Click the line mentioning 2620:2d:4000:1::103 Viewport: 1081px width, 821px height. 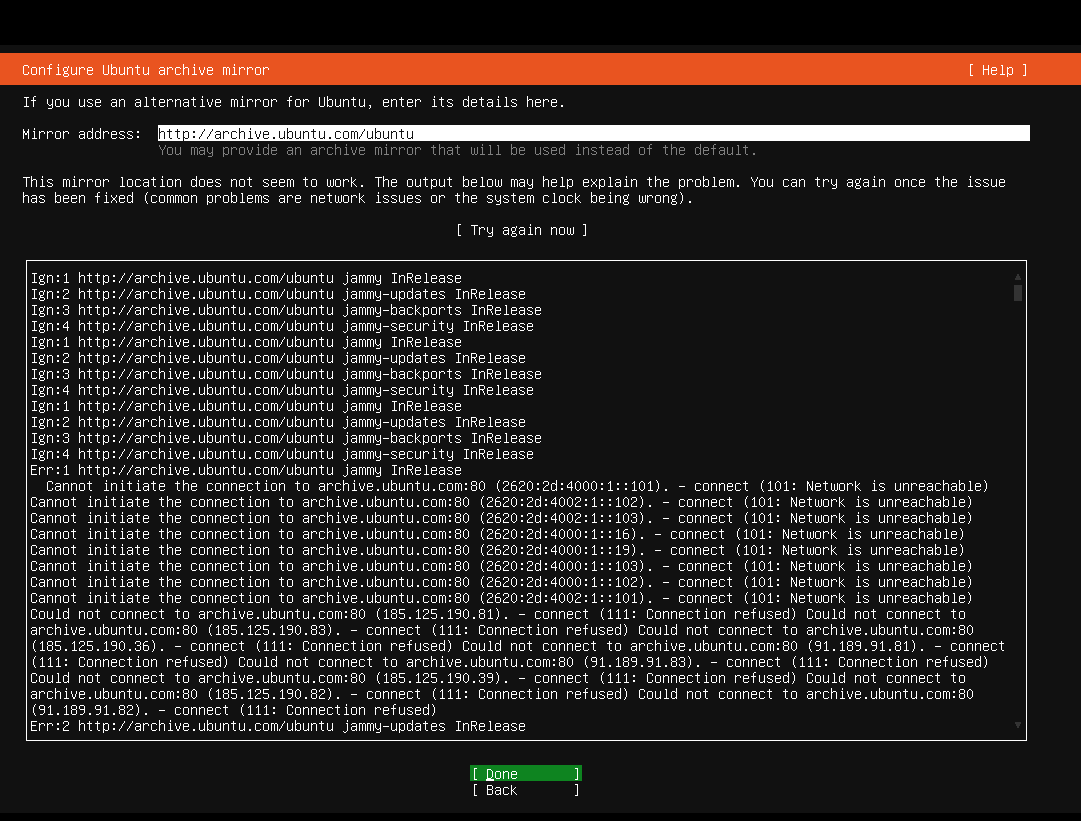pyautogui.click(x=501, y=566)
